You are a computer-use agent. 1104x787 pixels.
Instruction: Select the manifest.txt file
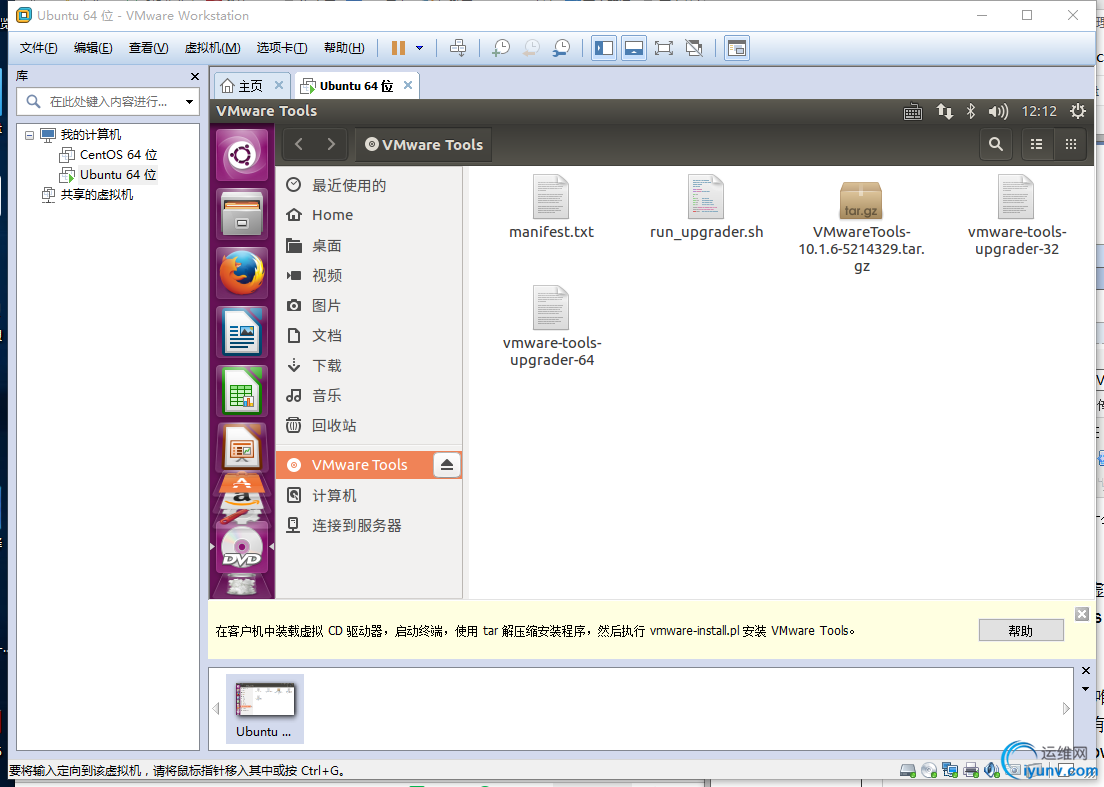click(x=551, y=207)
